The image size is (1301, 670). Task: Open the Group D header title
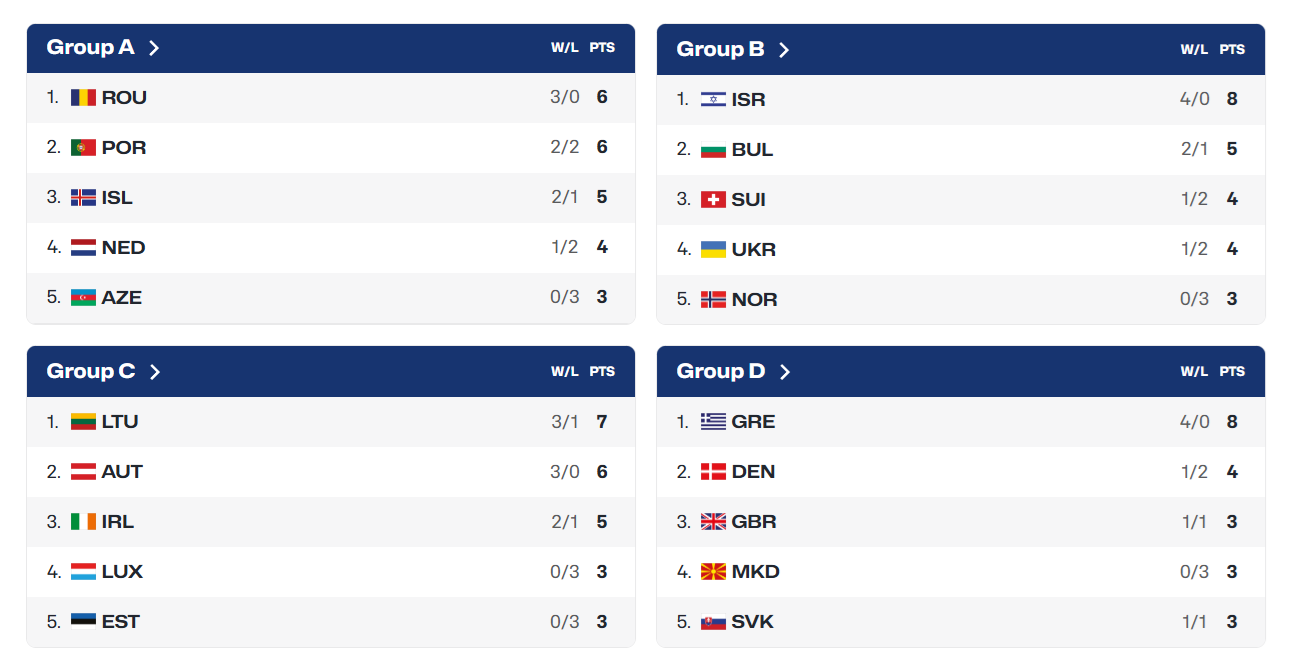point(721,372)
